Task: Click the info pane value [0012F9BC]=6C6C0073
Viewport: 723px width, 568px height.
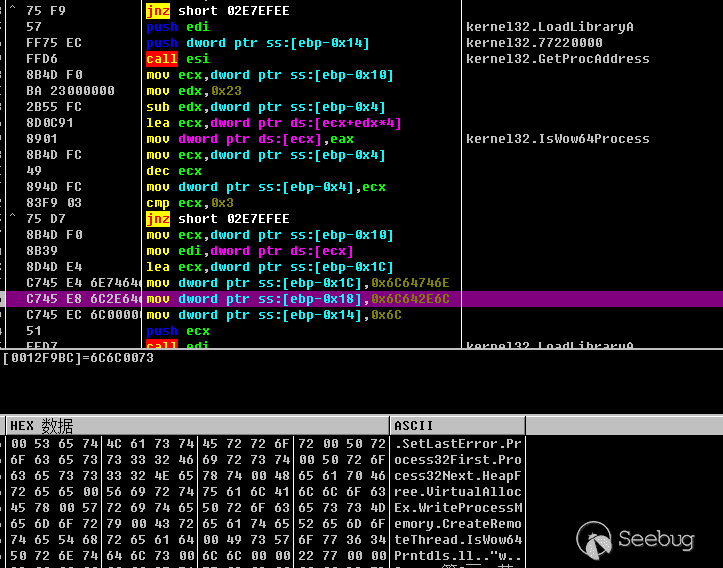Action: coord(79,358)
